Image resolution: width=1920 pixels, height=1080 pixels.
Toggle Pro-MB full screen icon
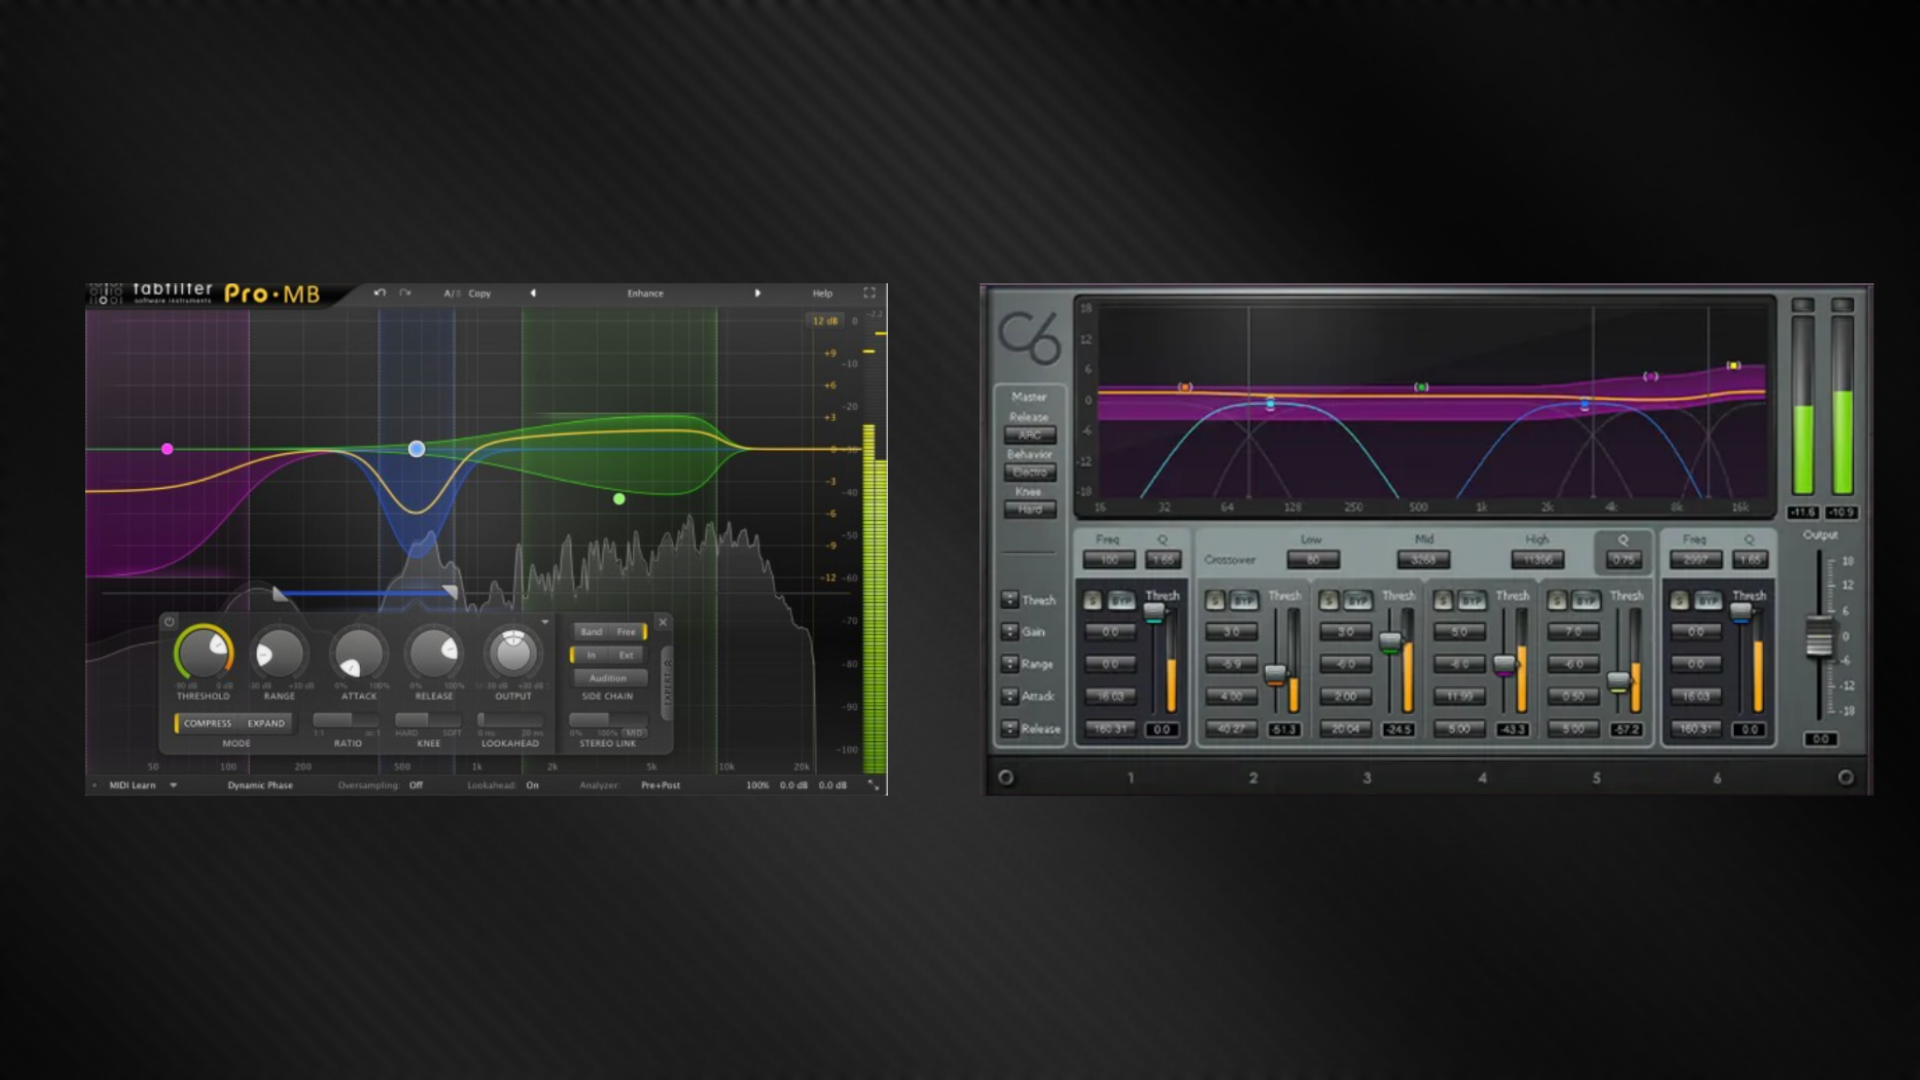869,293
